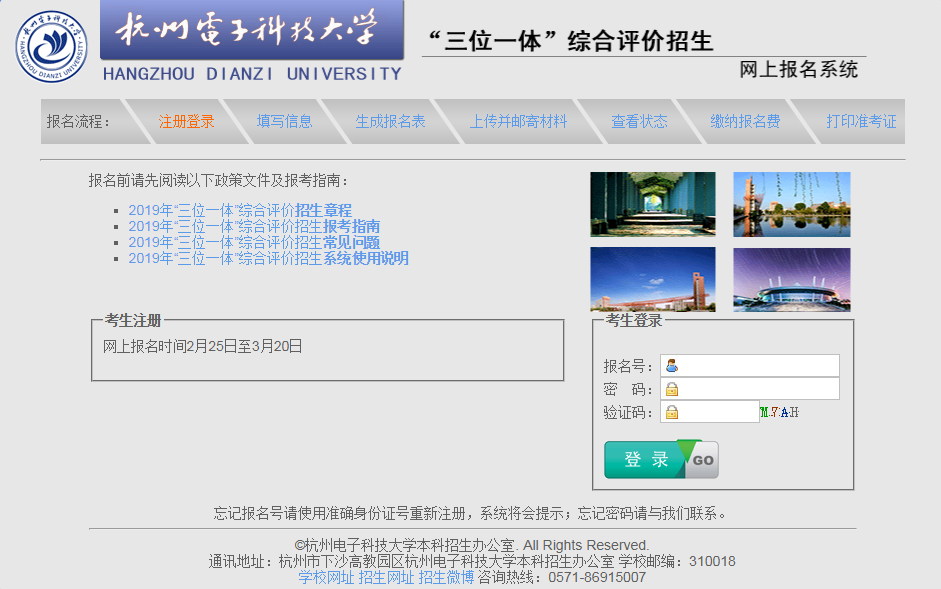The height and width of the screenshot is (589, 941).
Task: Open the 招生微博 footer link
Action: pos(446,578)
